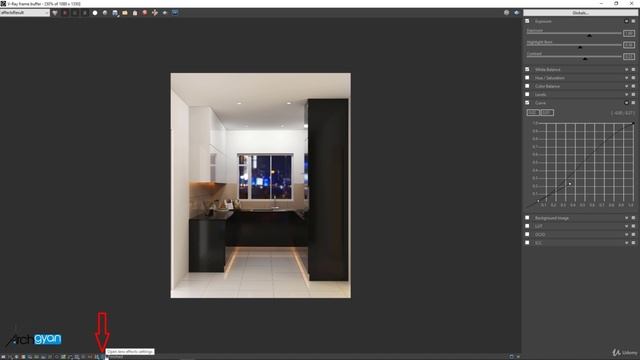
Task: Click the region render icon
Action: tap(165, 13)
